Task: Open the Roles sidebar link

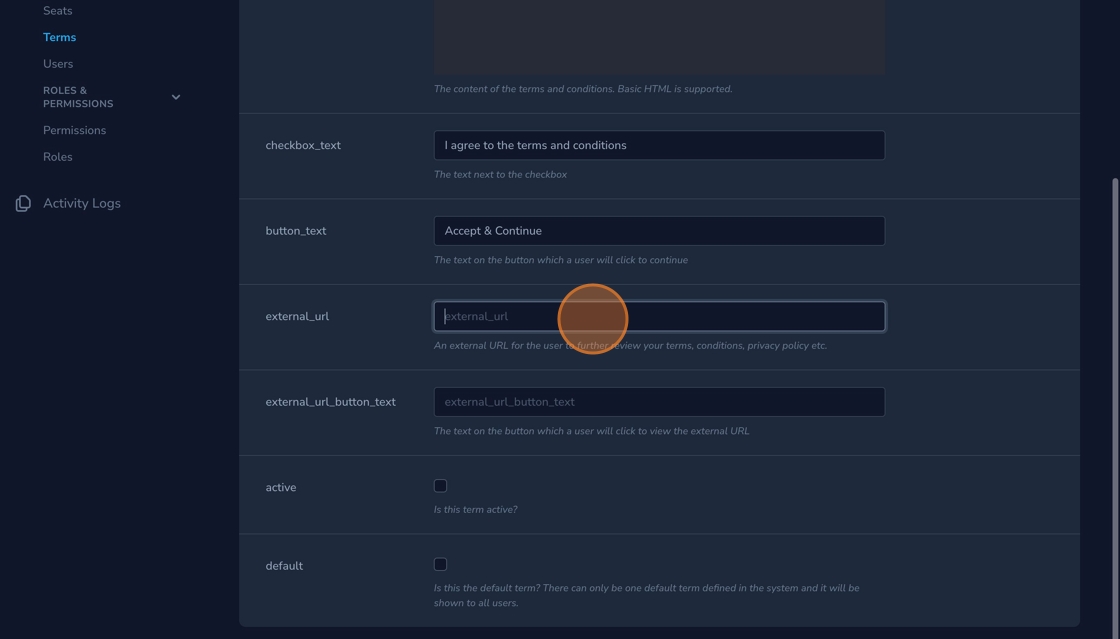Action: pos(57,157)
